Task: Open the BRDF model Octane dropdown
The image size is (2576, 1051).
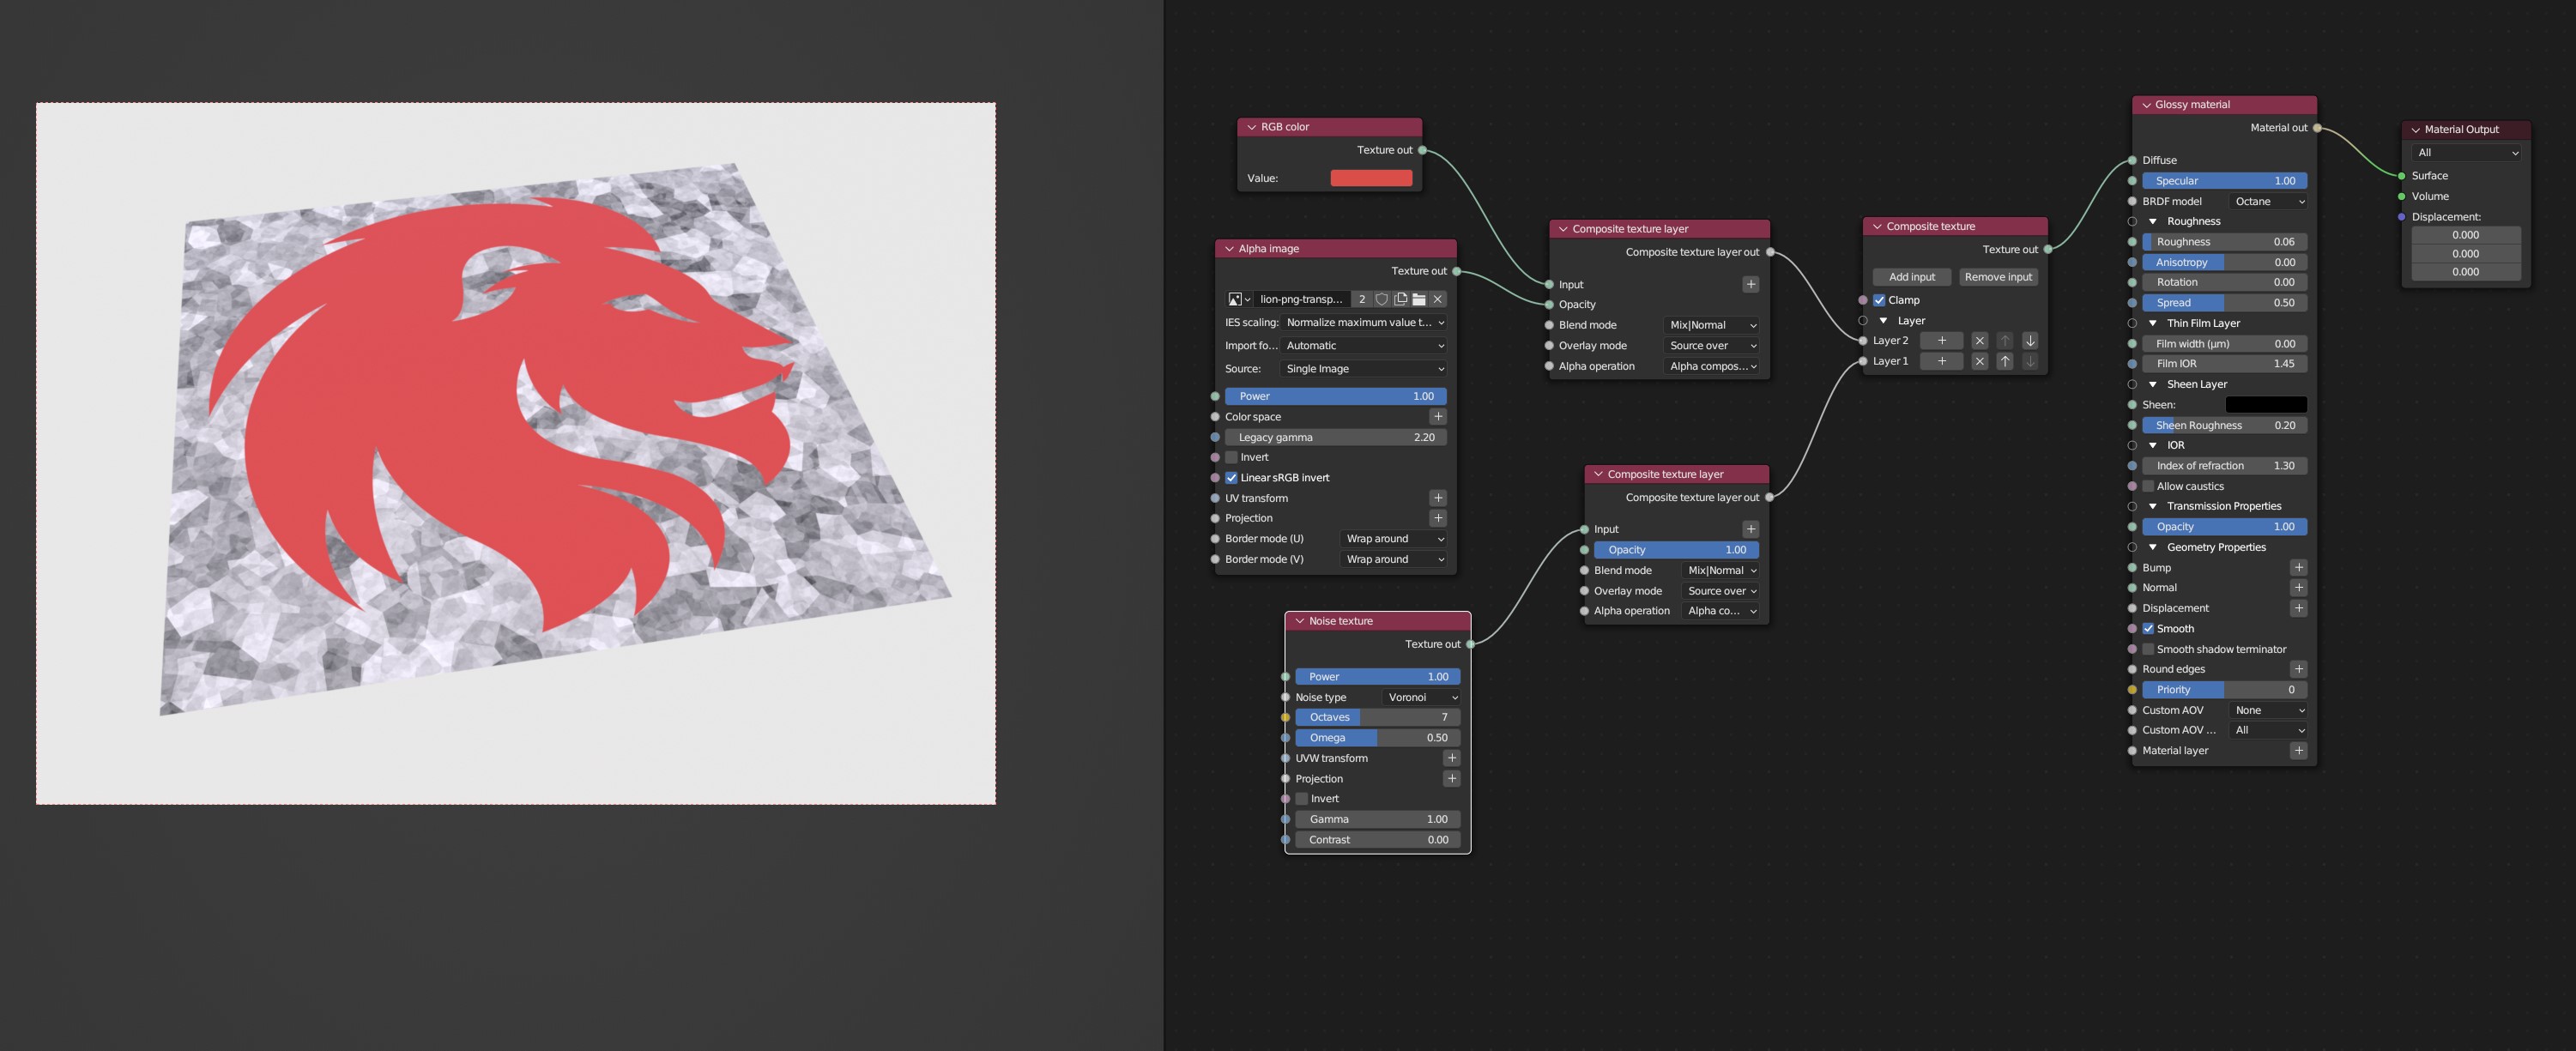Action: [x=2268, y=201]
